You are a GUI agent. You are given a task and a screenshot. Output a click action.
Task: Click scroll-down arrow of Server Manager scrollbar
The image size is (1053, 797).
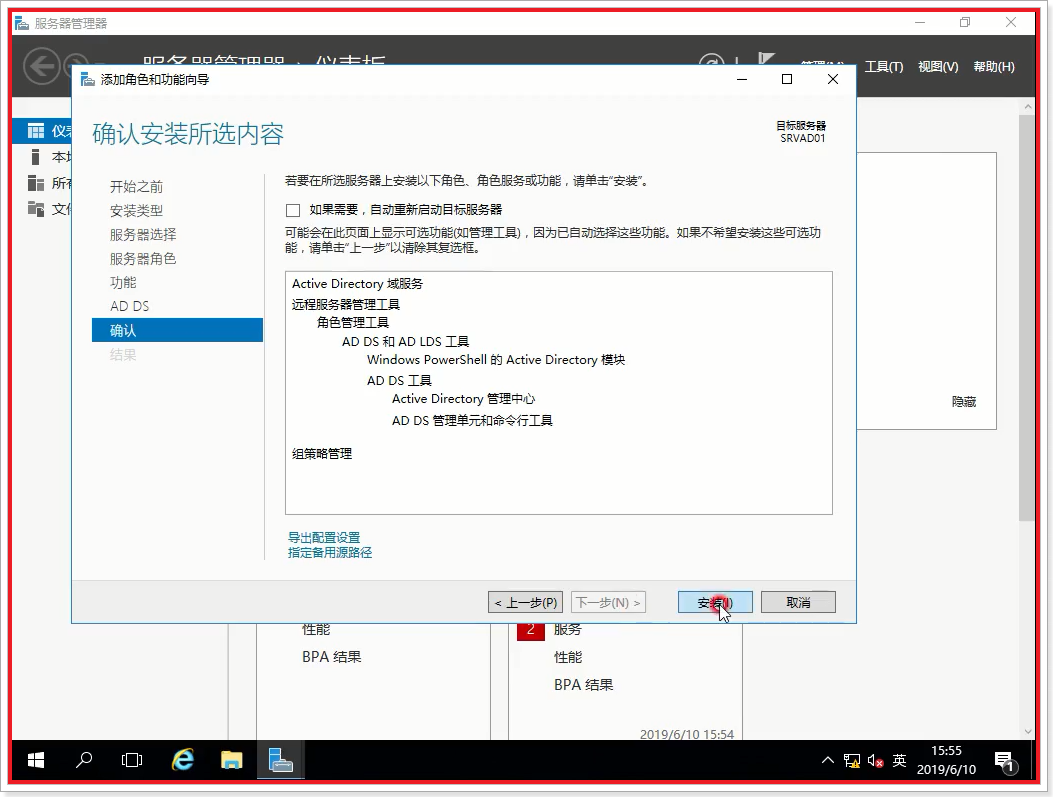pos(1027,732)
